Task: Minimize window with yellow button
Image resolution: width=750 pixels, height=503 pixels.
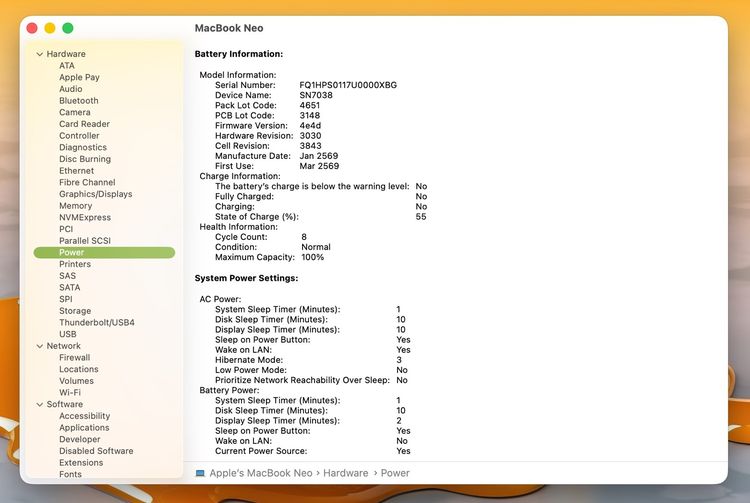Action: (x=50, y=28)
